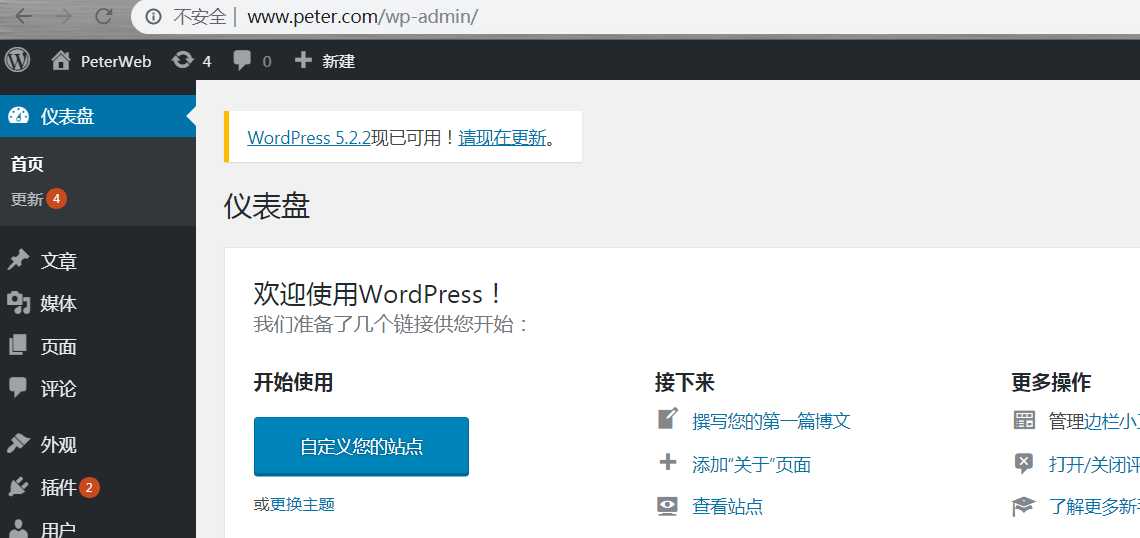Screen dimensions: 1140x538
Task: Click the view site monitor icon
Action: click(x=667, y=506)
